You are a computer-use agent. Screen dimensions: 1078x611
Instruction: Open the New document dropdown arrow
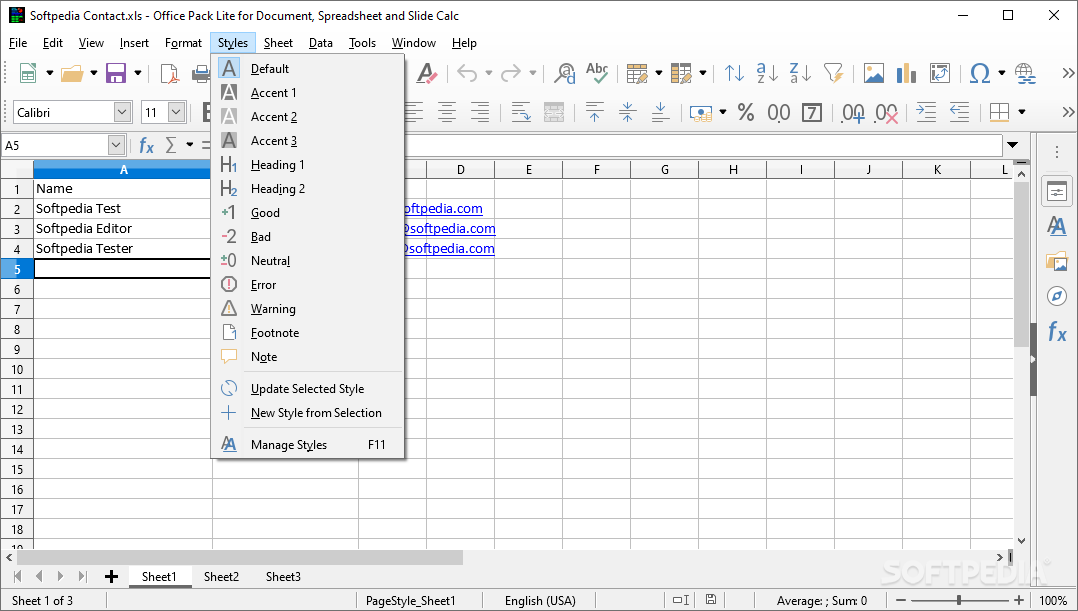coord(50,73)
